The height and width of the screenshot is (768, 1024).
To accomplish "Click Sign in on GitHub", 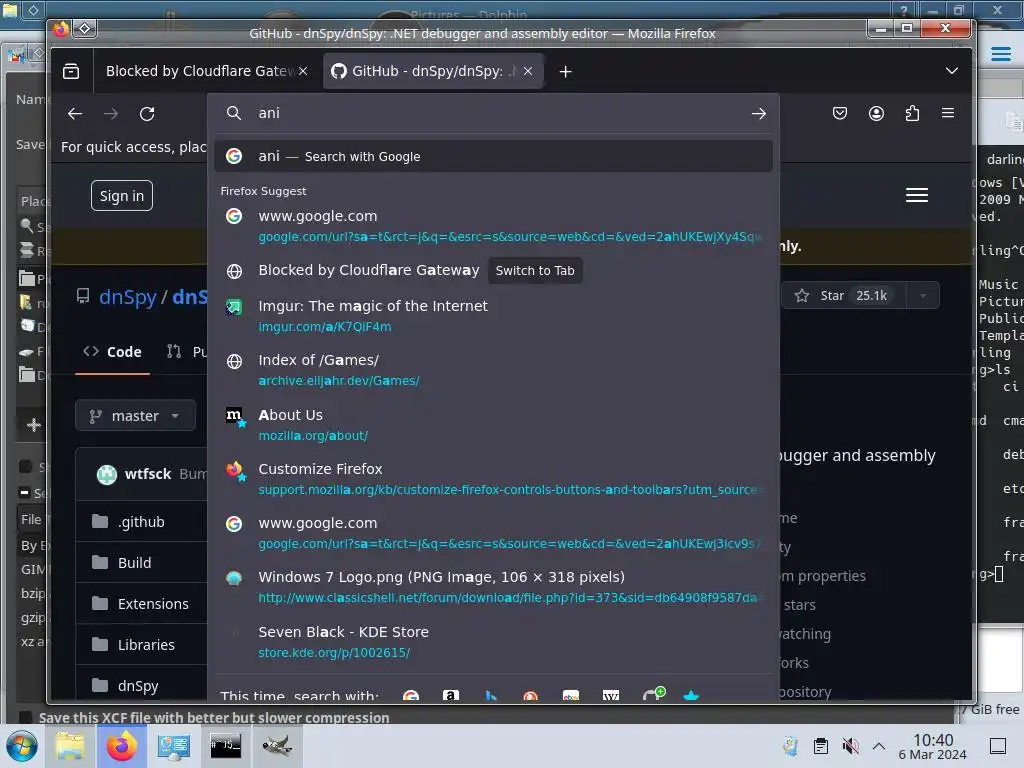I will click(x=121, y=196).
